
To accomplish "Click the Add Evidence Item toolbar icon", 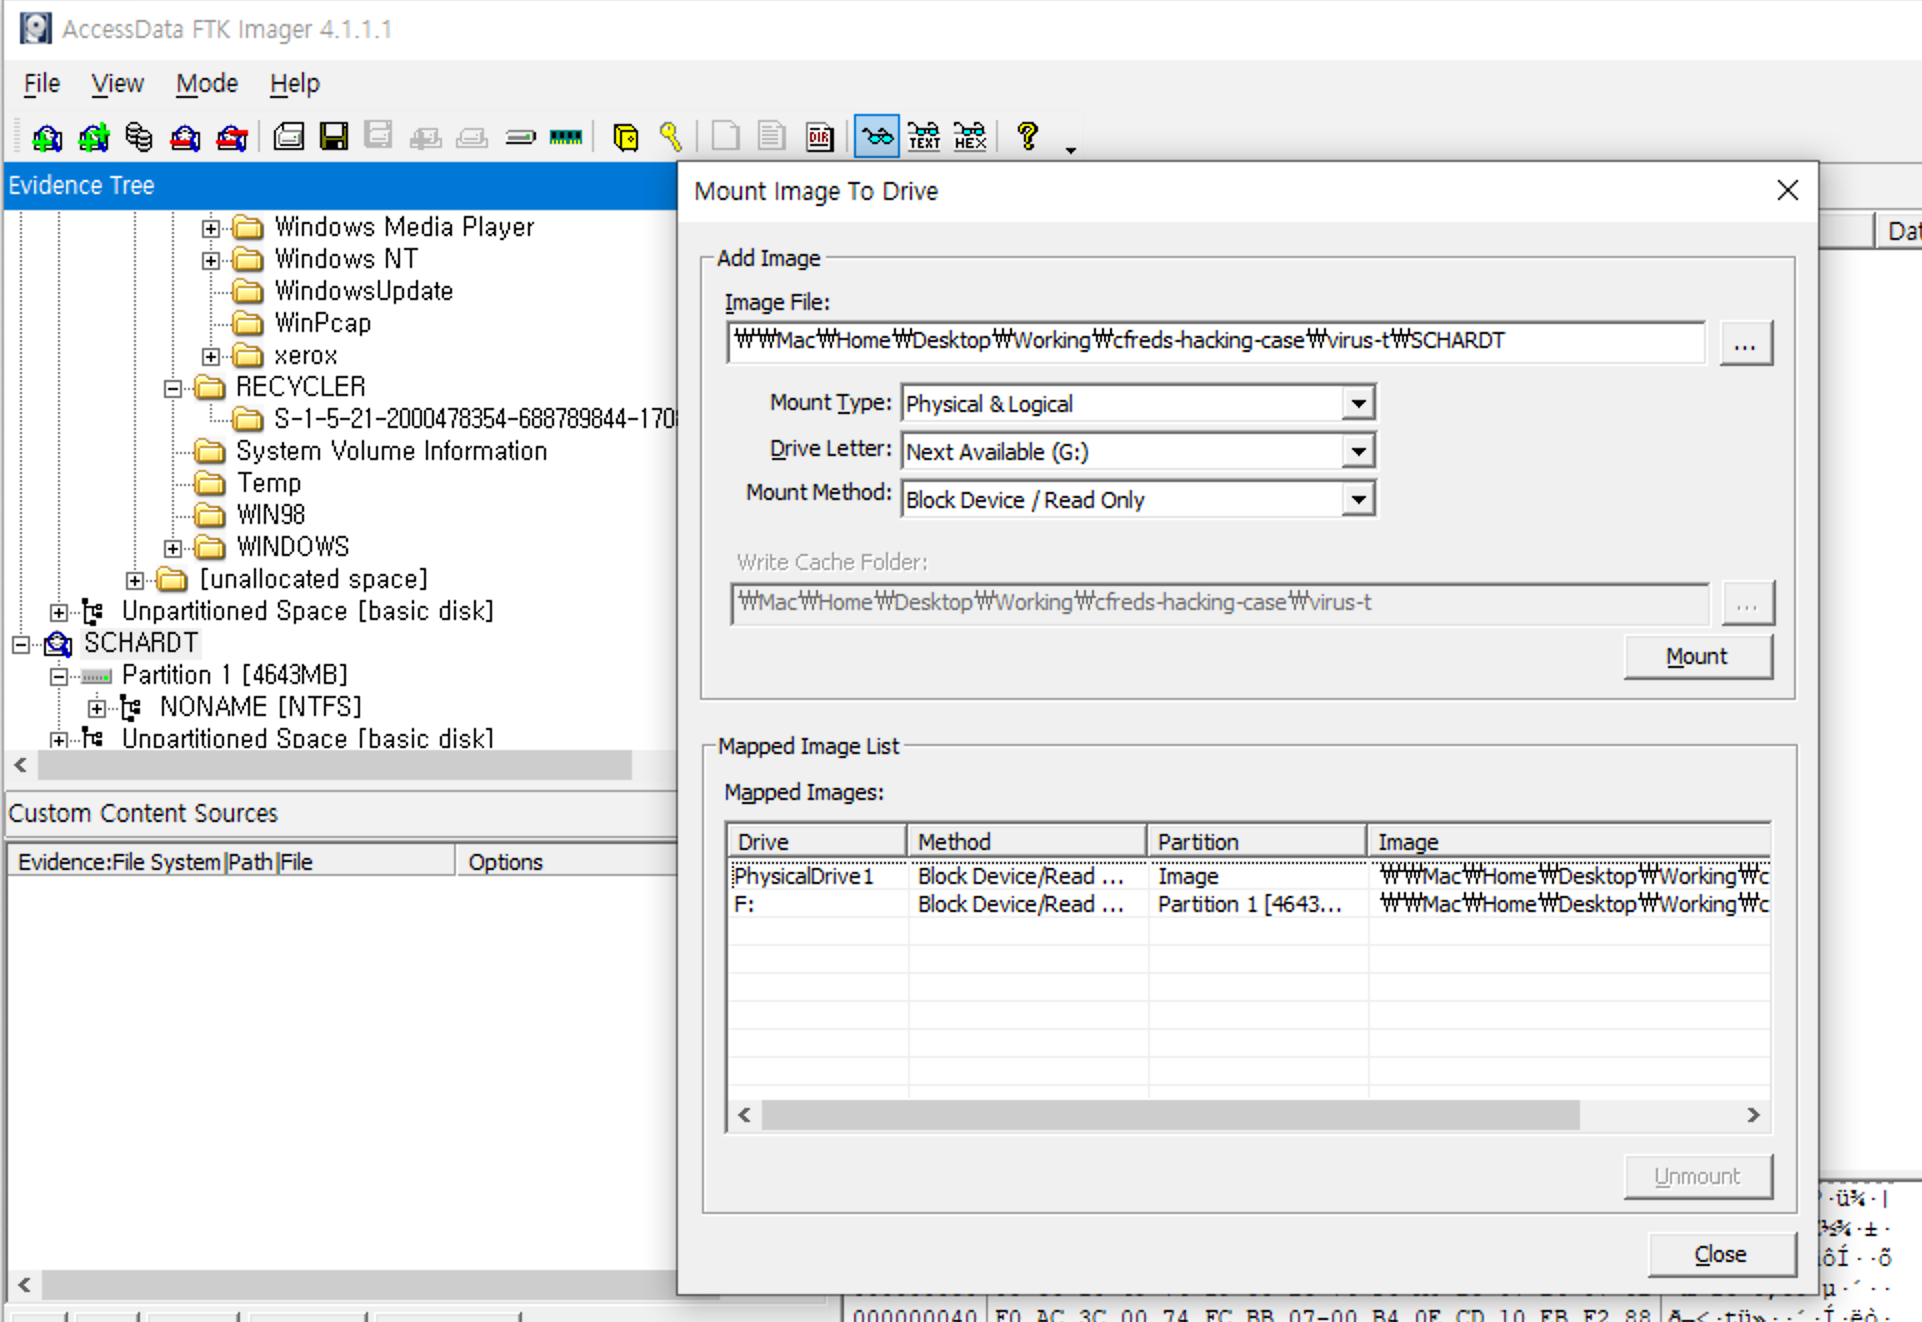I will pos(46,137).
